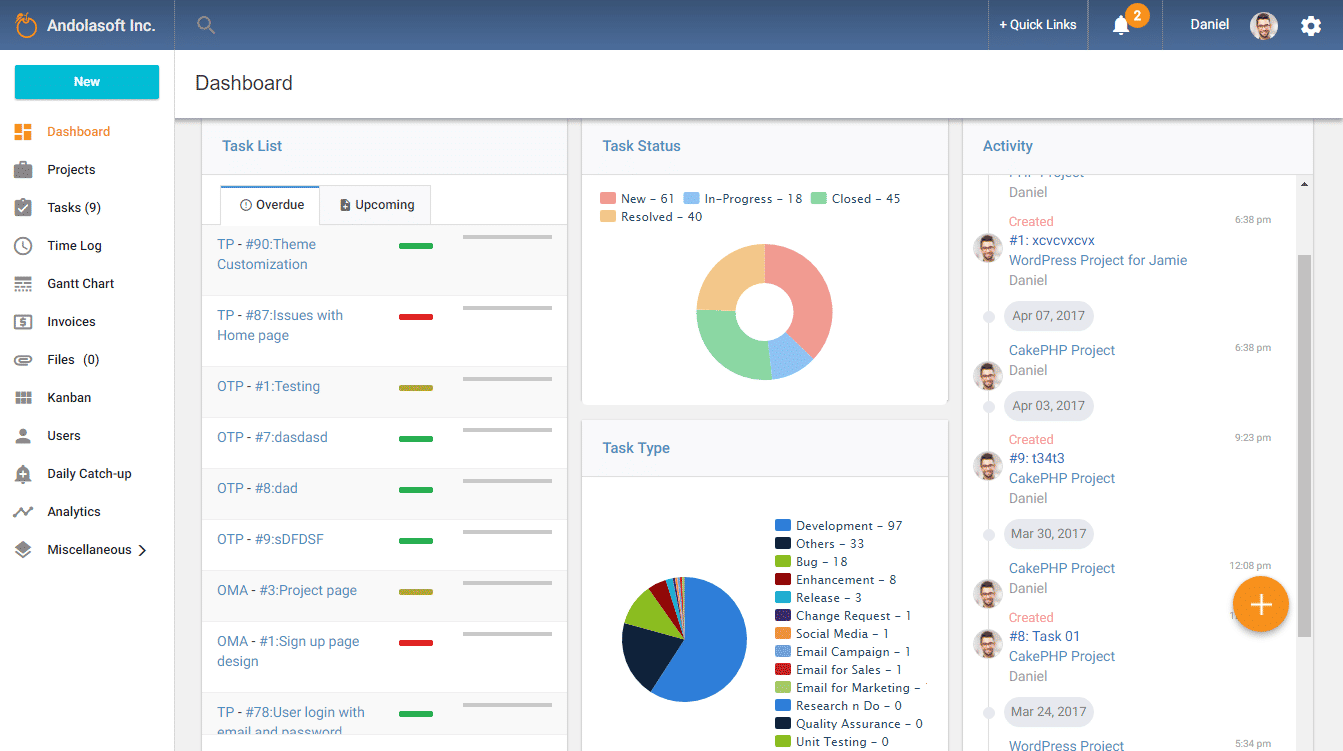Click the Apr 03, 2017 date label
1343x751 pixels.
pyautogui.click(x=1048, y=406)
